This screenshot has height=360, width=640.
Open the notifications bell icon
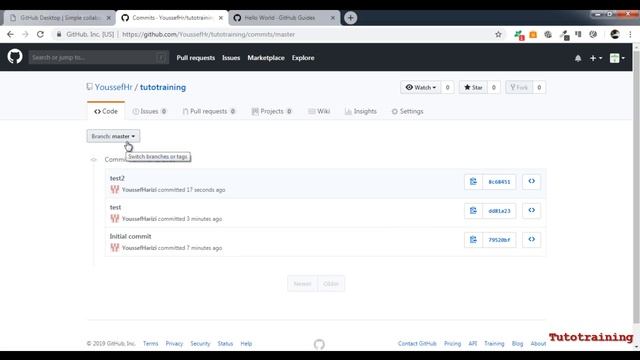[x=578, y=58]
